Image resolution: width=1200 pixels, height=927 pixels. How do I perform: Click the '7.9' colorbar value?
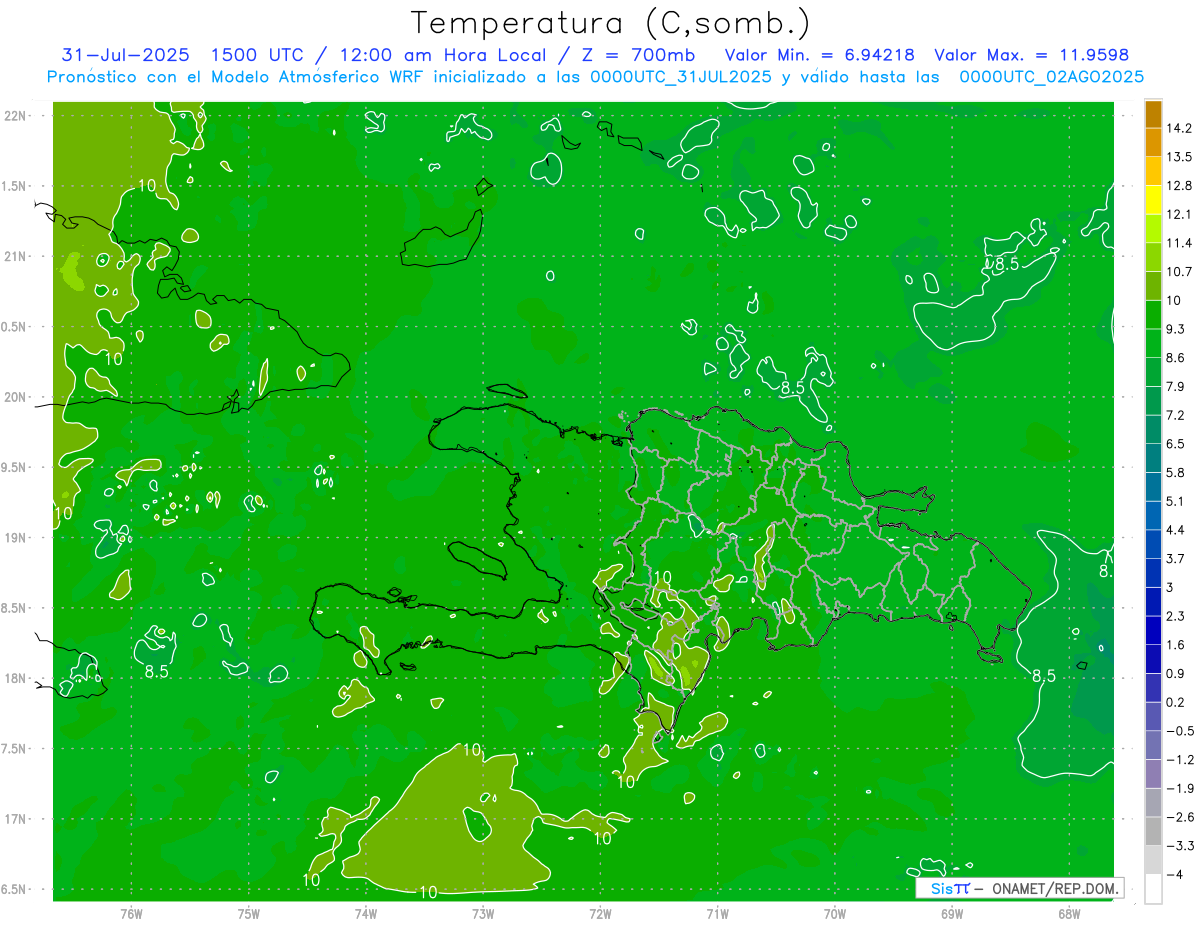[1176, 387]
